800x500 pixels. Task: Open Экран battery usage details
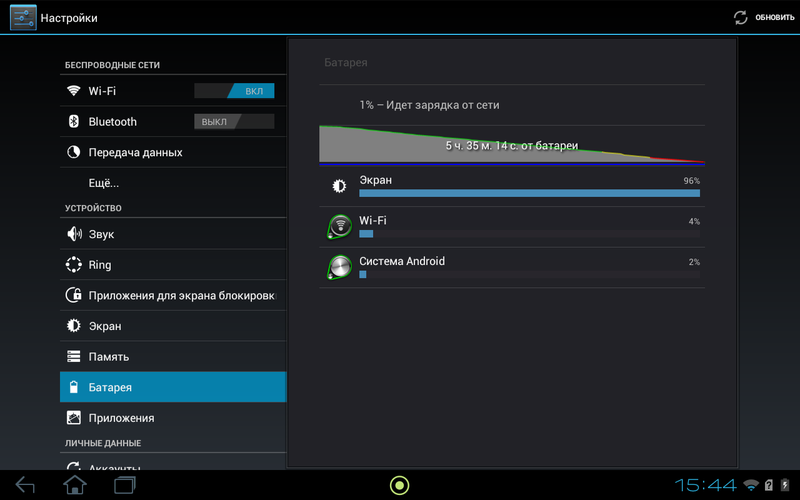click(x=512, y=186)
